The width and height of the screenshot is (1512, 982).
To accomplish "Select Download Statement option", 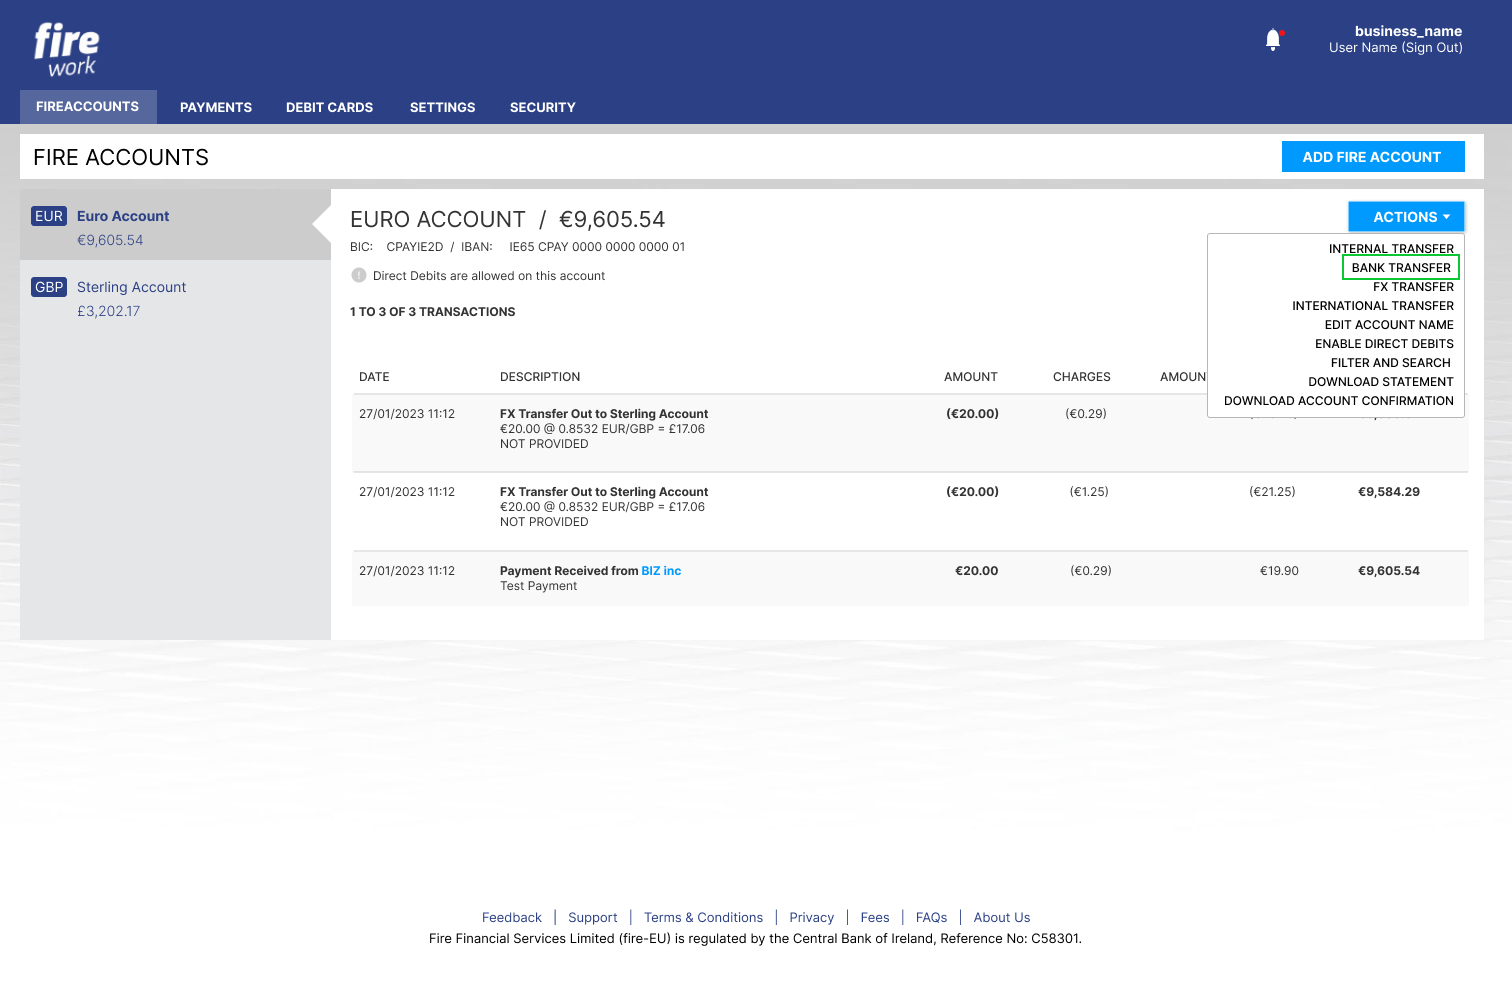I will click(x=1380, y=382).
